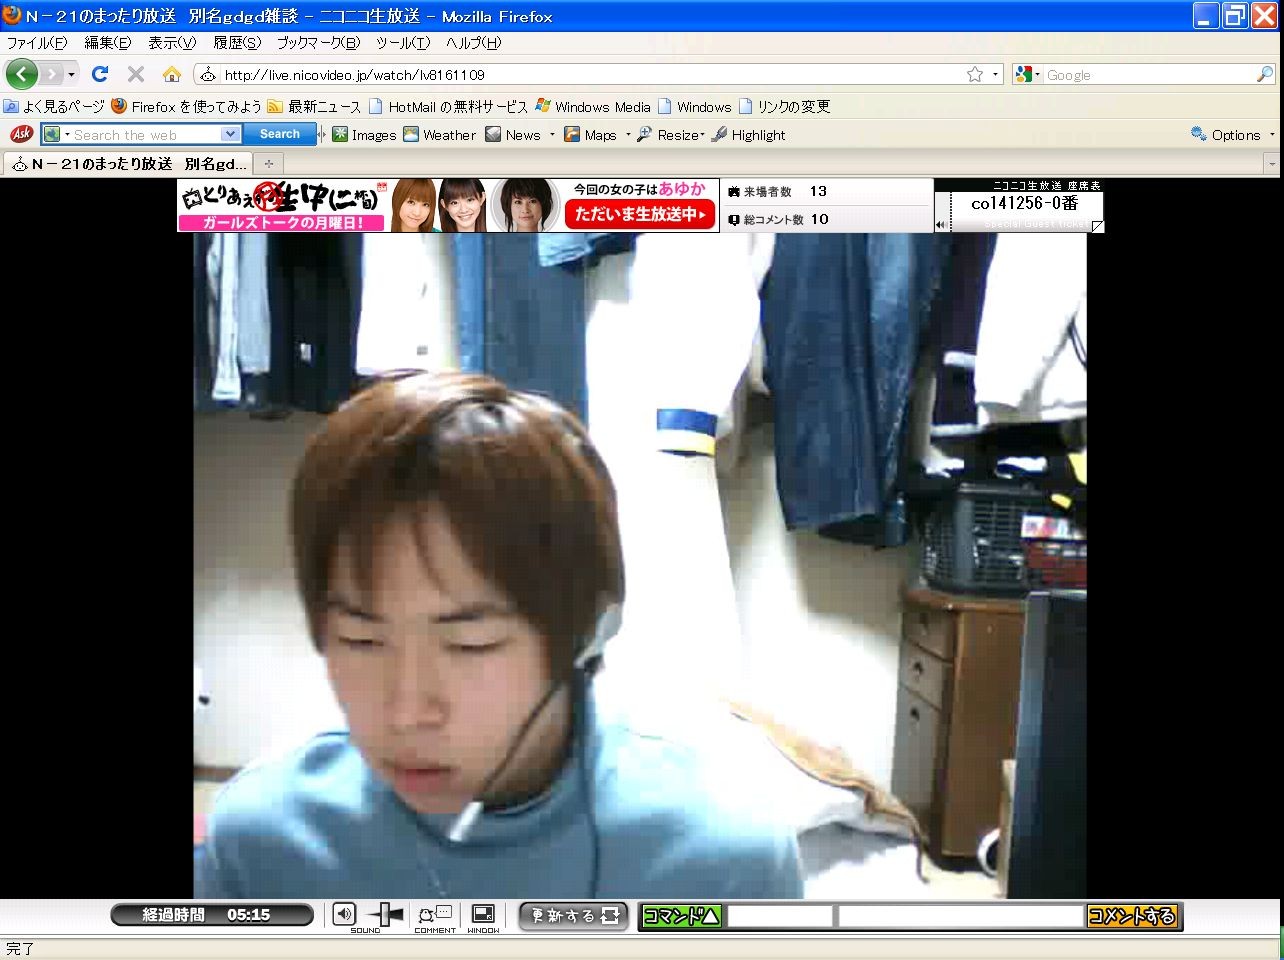The image size is (1284, 960).
Task: Expand the Ask toolbar Options dropdown
Action: (1272, 135)
